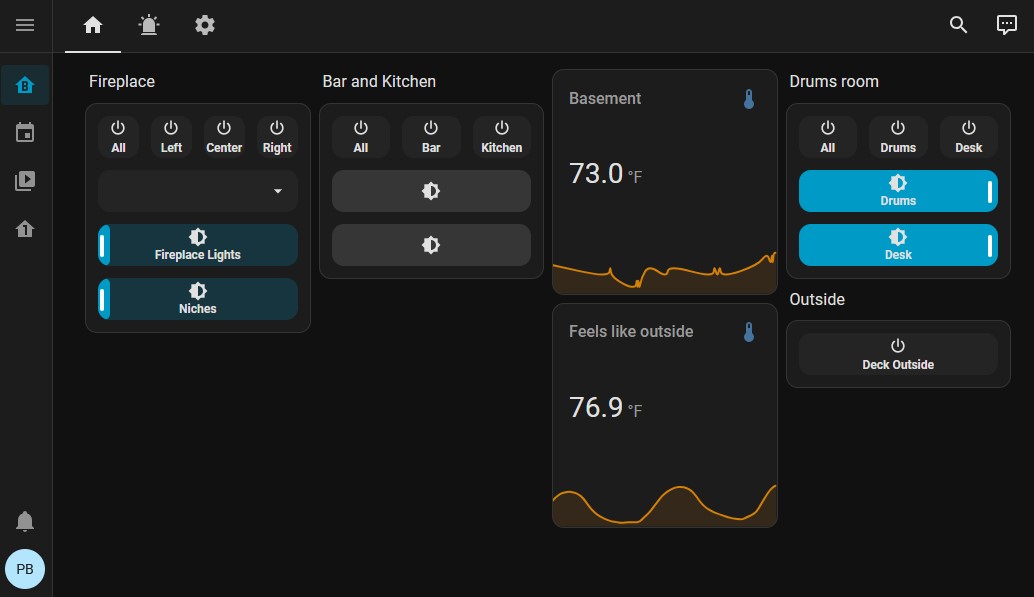This screenshot has height=597, width=1034.
Task: Click the Basement temperature history graph
Action: tap(665, 274)
